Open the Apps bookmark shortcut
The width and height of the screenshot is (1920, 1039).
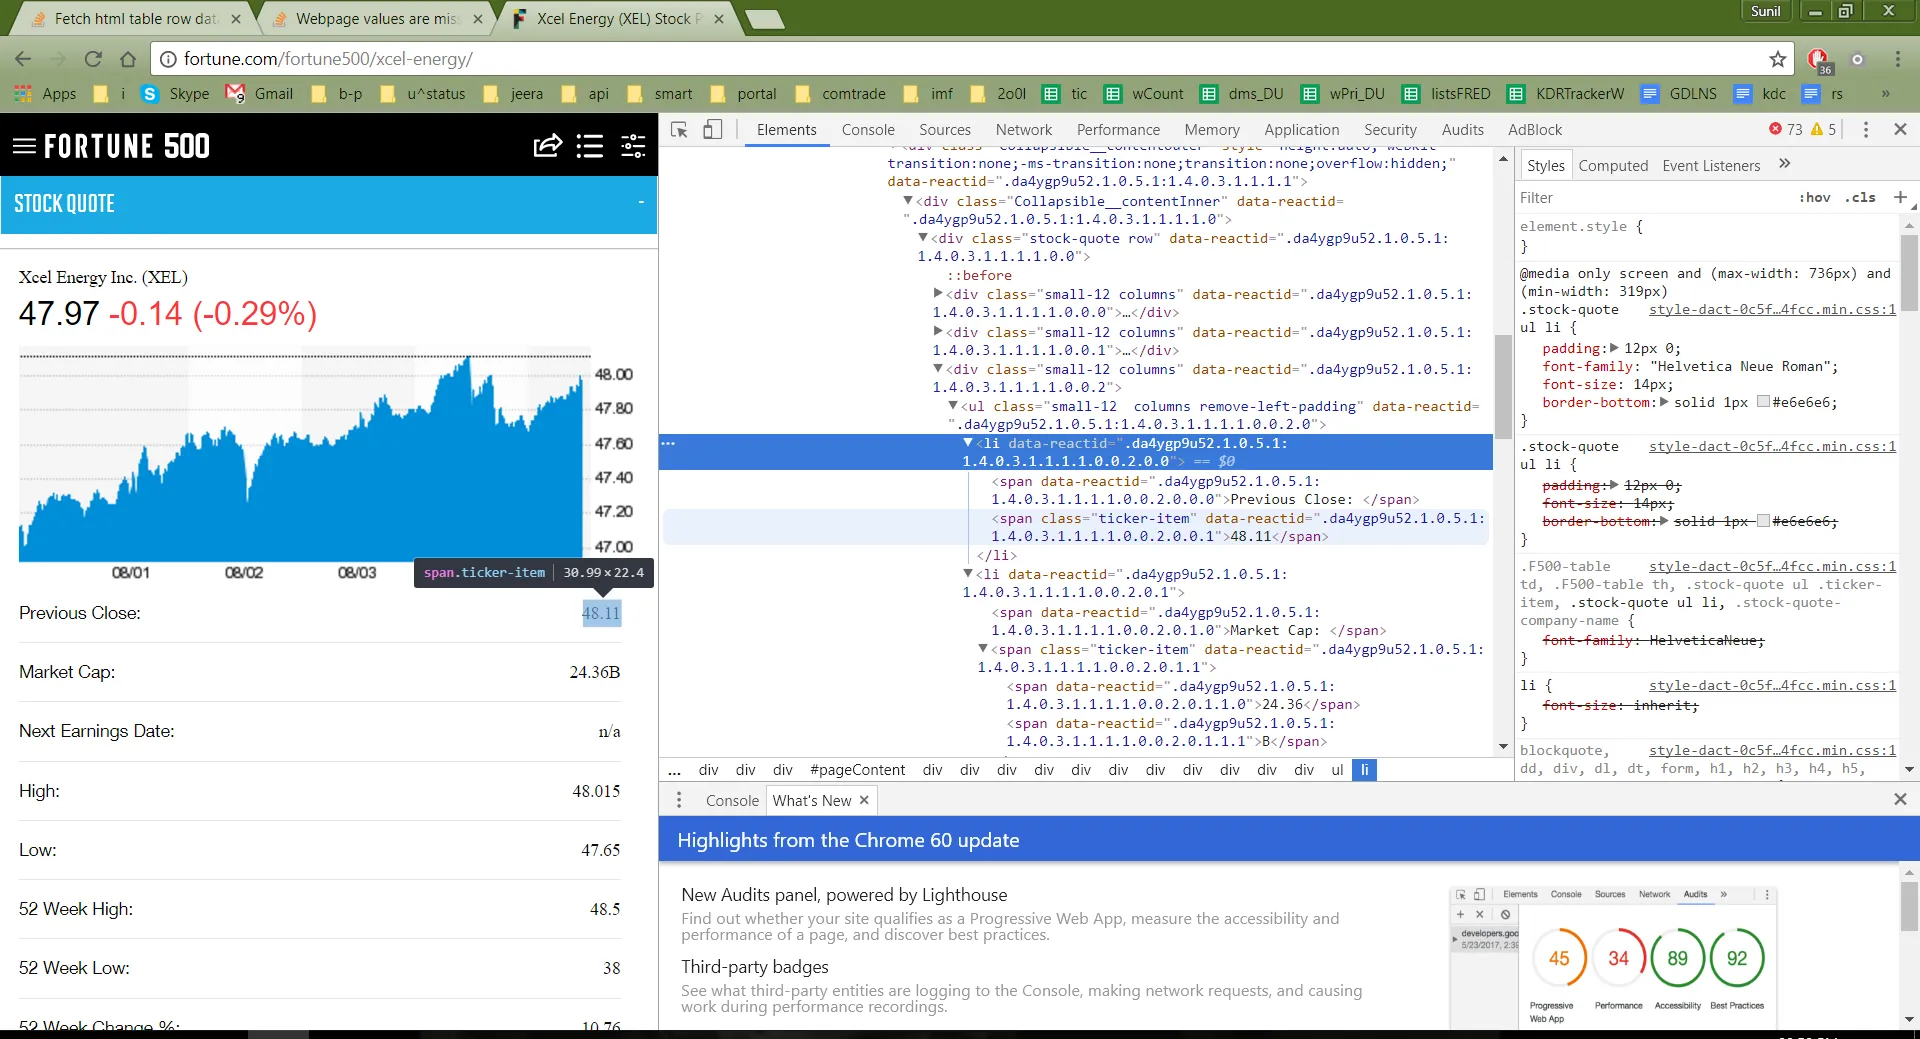pyautogui.click(x=45, y=94)
